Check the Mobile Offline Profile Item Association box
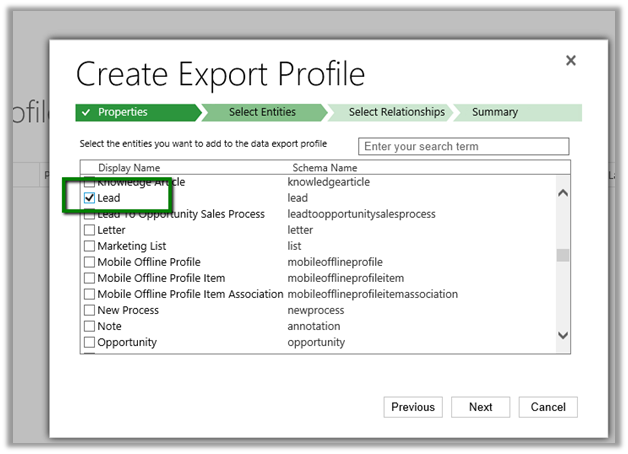The height and width of the screenshot is (454, 628). click(x=90, y=294)
